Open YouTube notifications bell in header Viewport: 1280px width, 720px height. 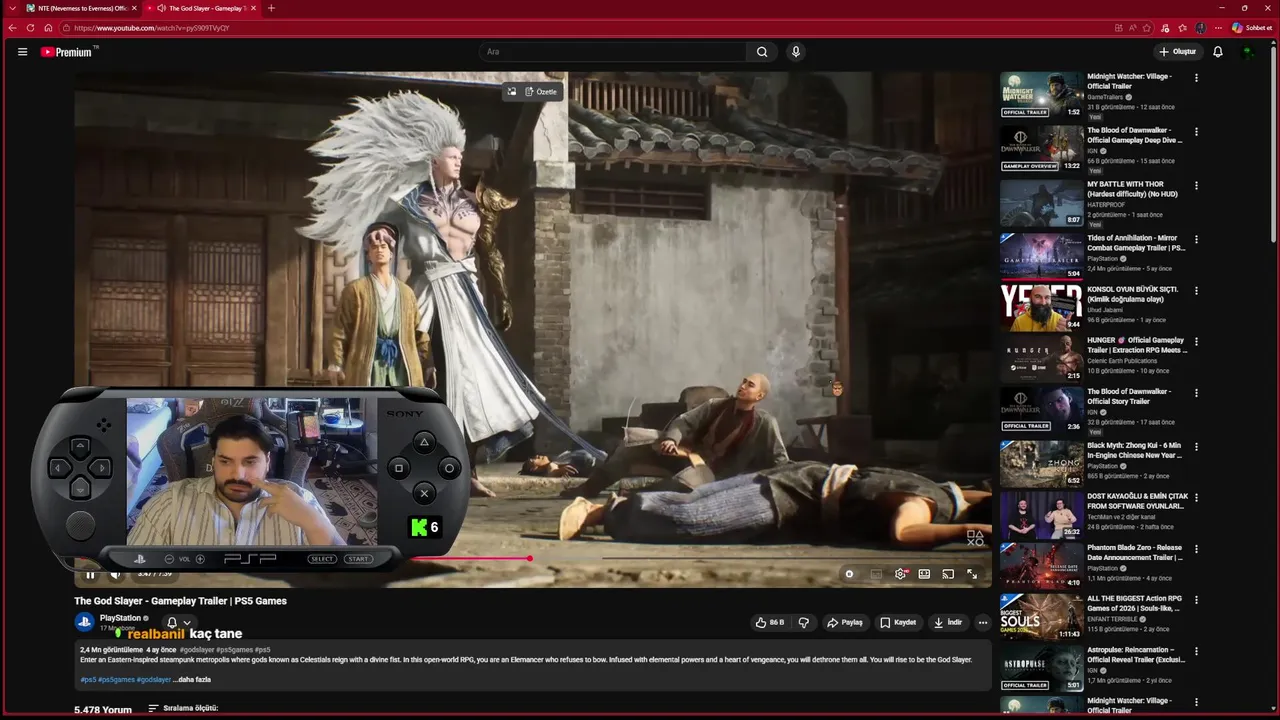(1218, 52)
